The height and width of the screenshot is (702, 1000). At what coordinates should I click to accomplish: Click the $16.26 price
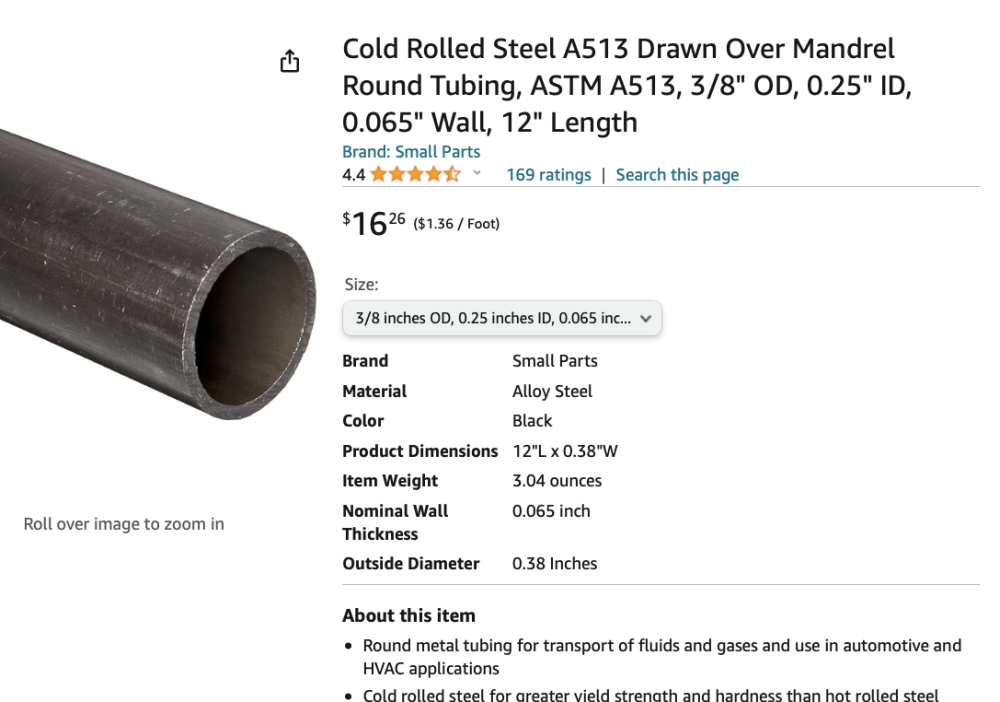[374, 223]
